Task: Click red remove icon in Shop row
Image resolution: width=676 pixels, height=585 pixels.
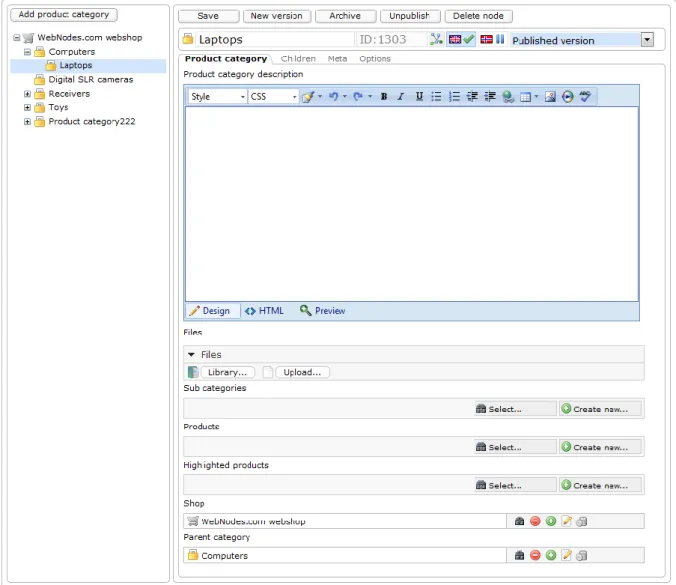Action: click(x=535, y=521)
